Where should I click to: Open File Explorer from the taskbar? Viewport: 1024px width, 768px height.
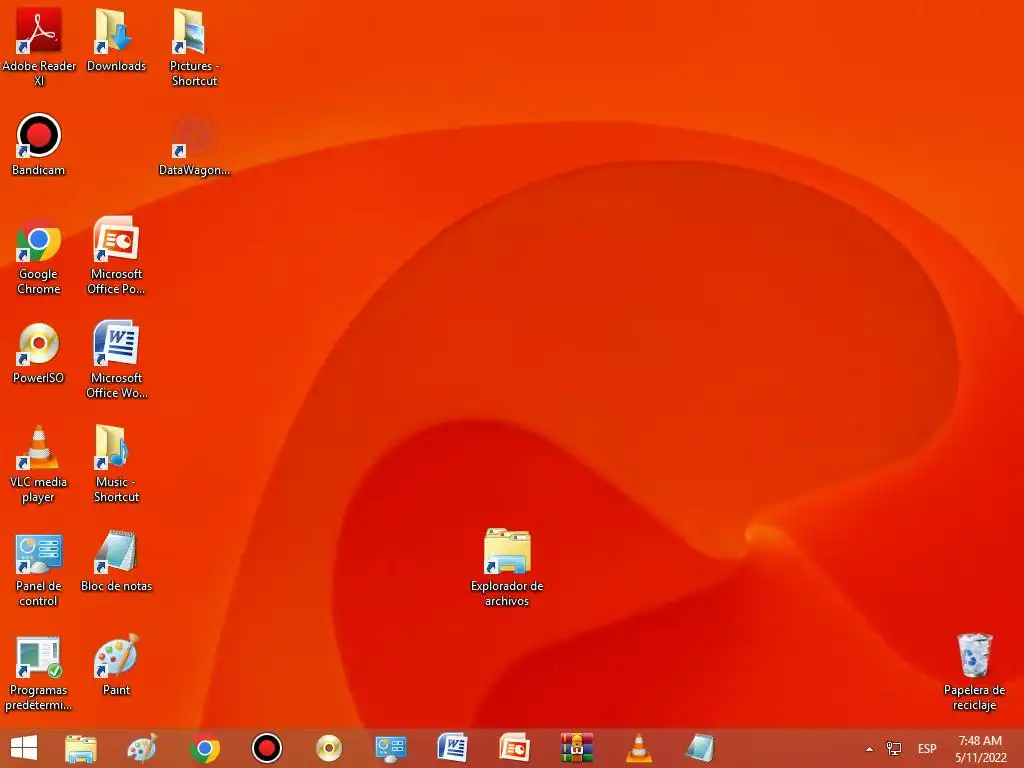pyautogui.click(x=81, y=748)
